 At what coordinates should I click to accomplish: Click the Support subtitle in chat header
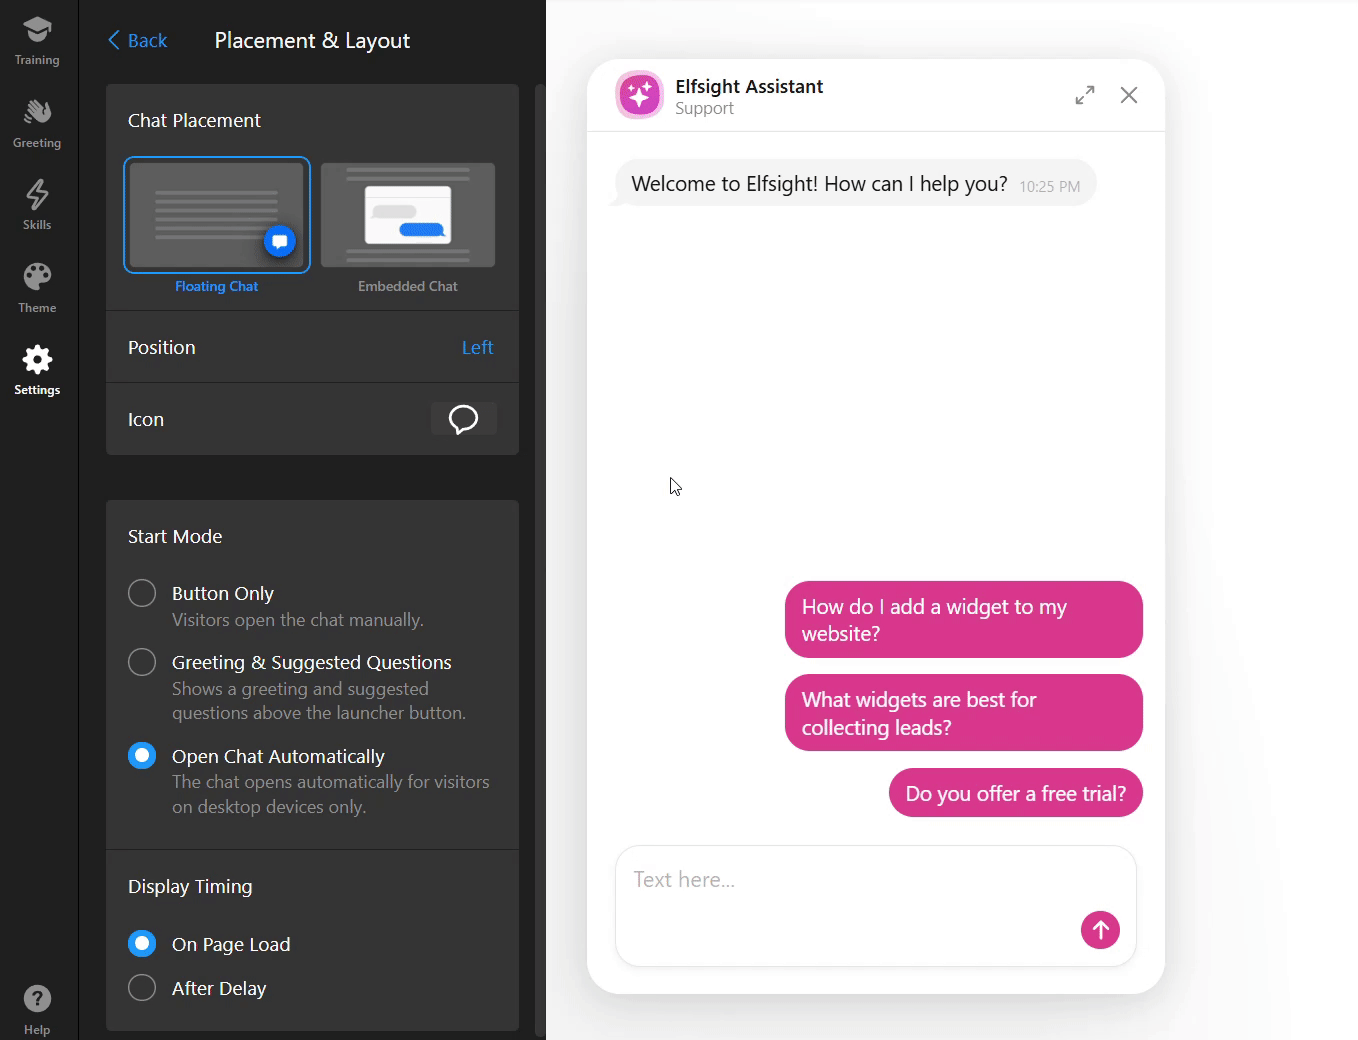click(x=704, y=108)
